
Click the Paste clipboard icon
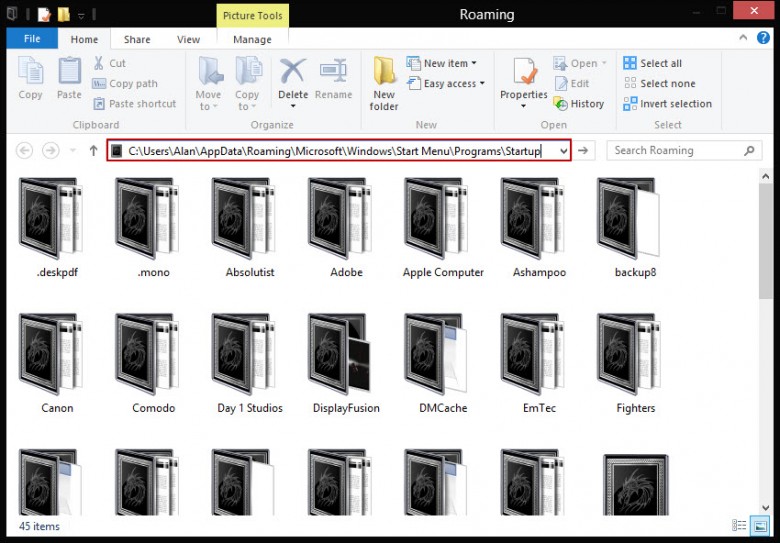tap(69, 70)
